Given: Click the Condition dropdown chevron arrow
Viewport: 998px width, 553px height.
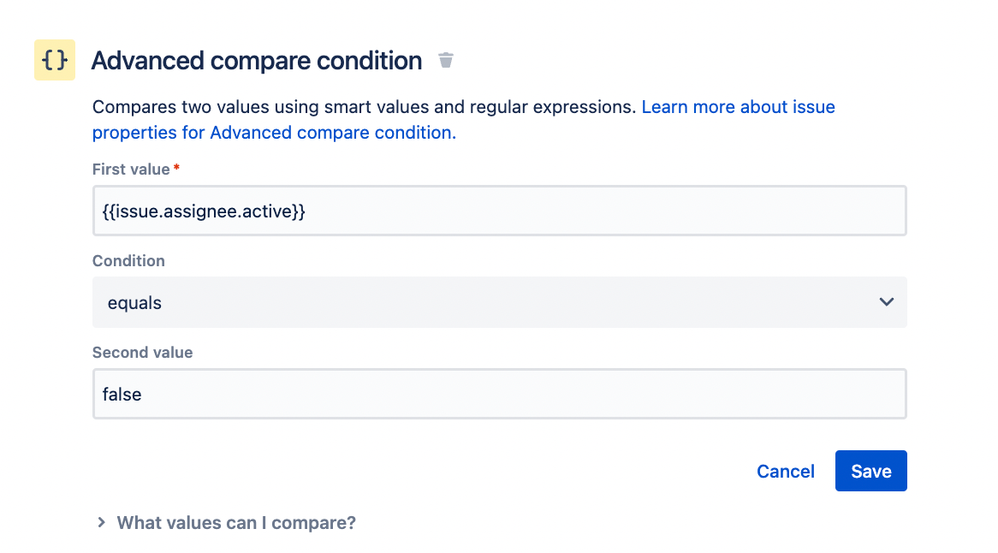Looking at the screenshot, I should tap(886, 302).
